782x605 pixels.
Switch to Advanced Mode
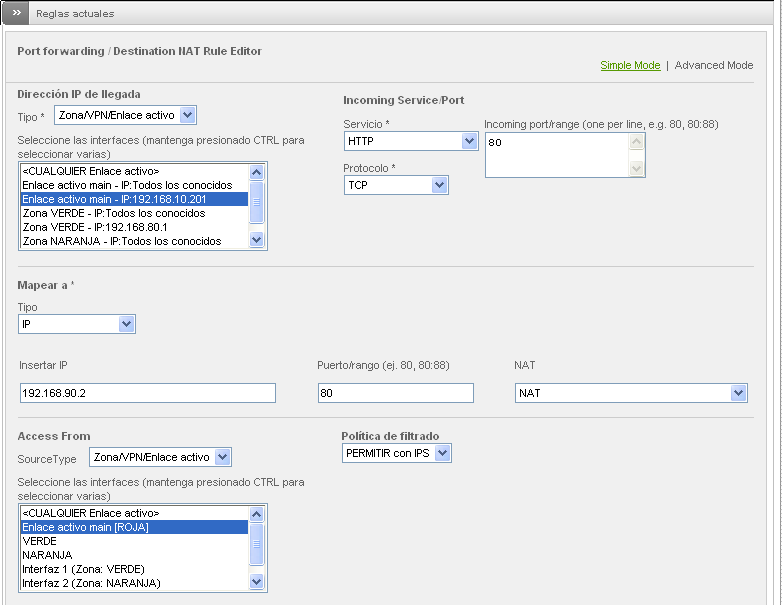pos(714,65)
